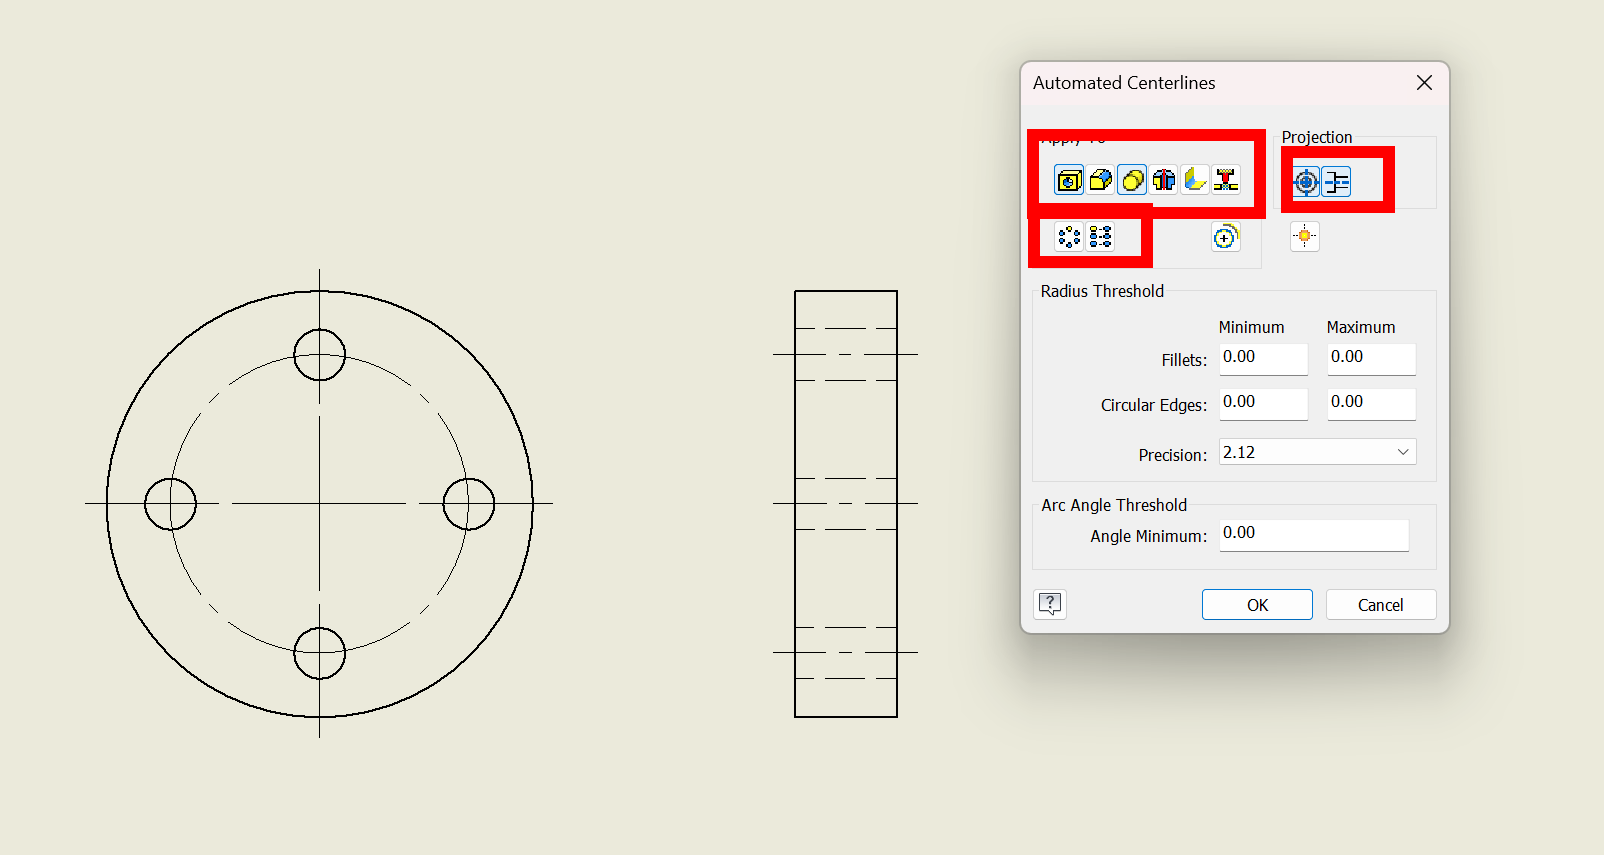Click the Circular Edges Maximum field
This screenshot has height=855, width=1604.
pos(1371,403)
